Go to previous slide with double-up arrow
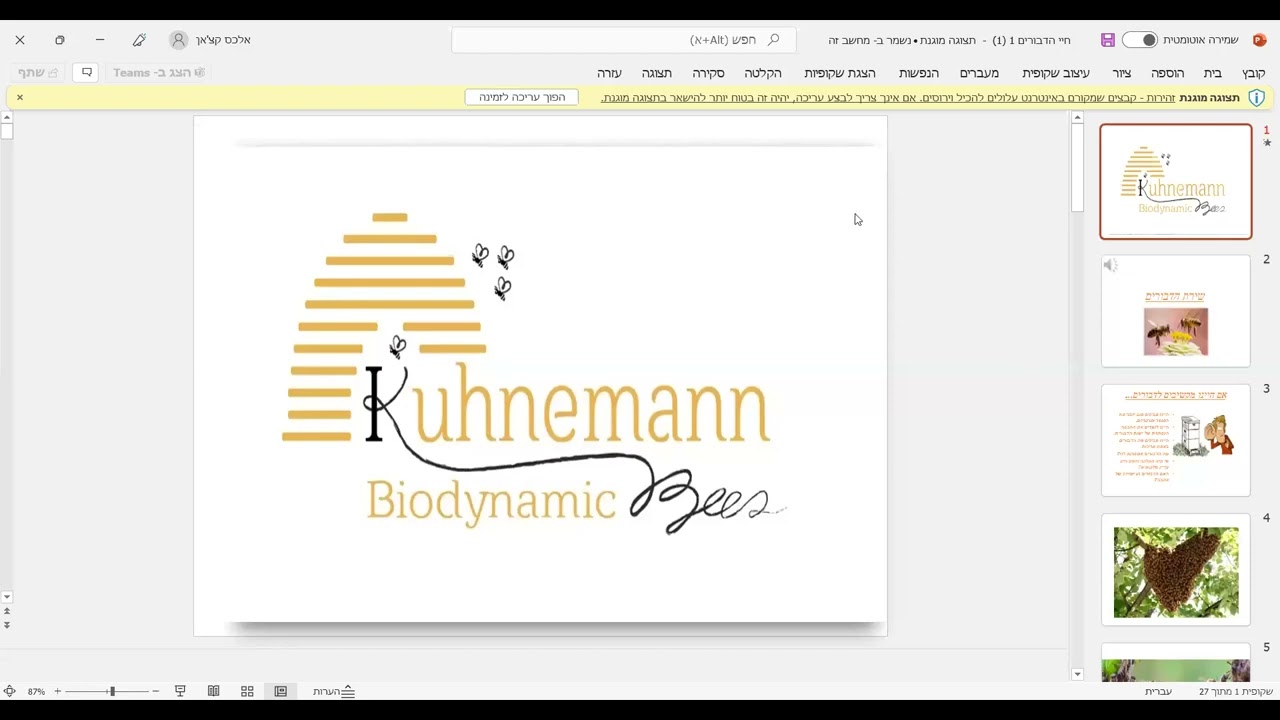The width and height of the screenshot is (1280, 720). click(7, 611)
